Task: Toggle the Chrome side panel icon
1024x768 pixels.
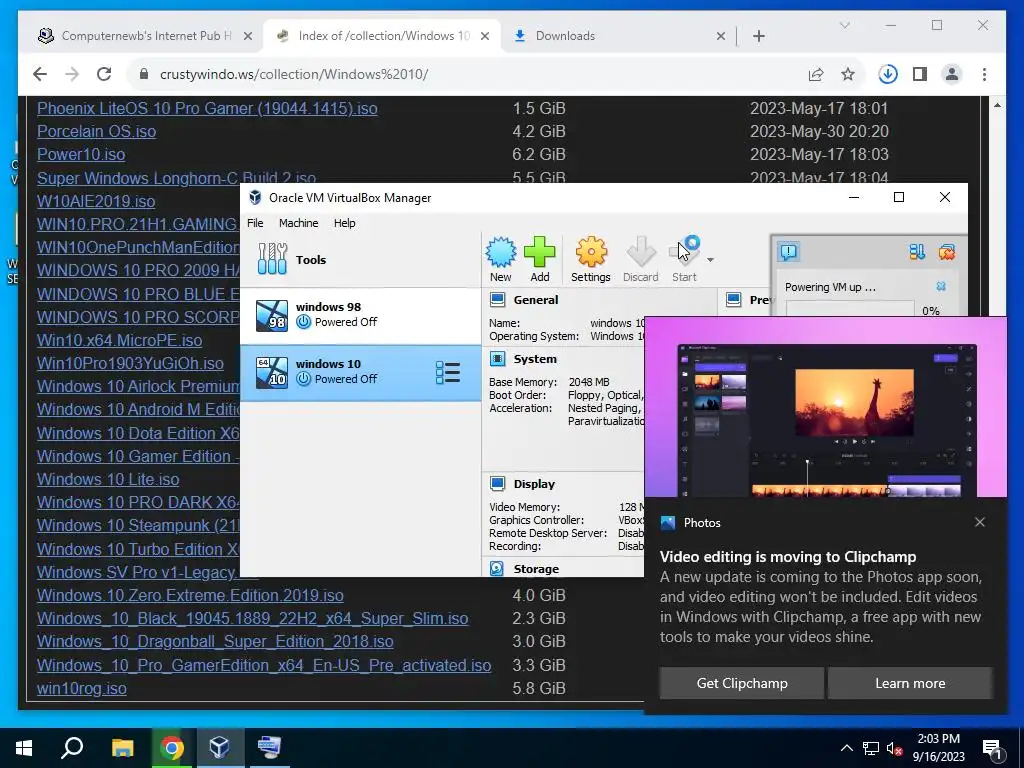Action: point(920,74)
